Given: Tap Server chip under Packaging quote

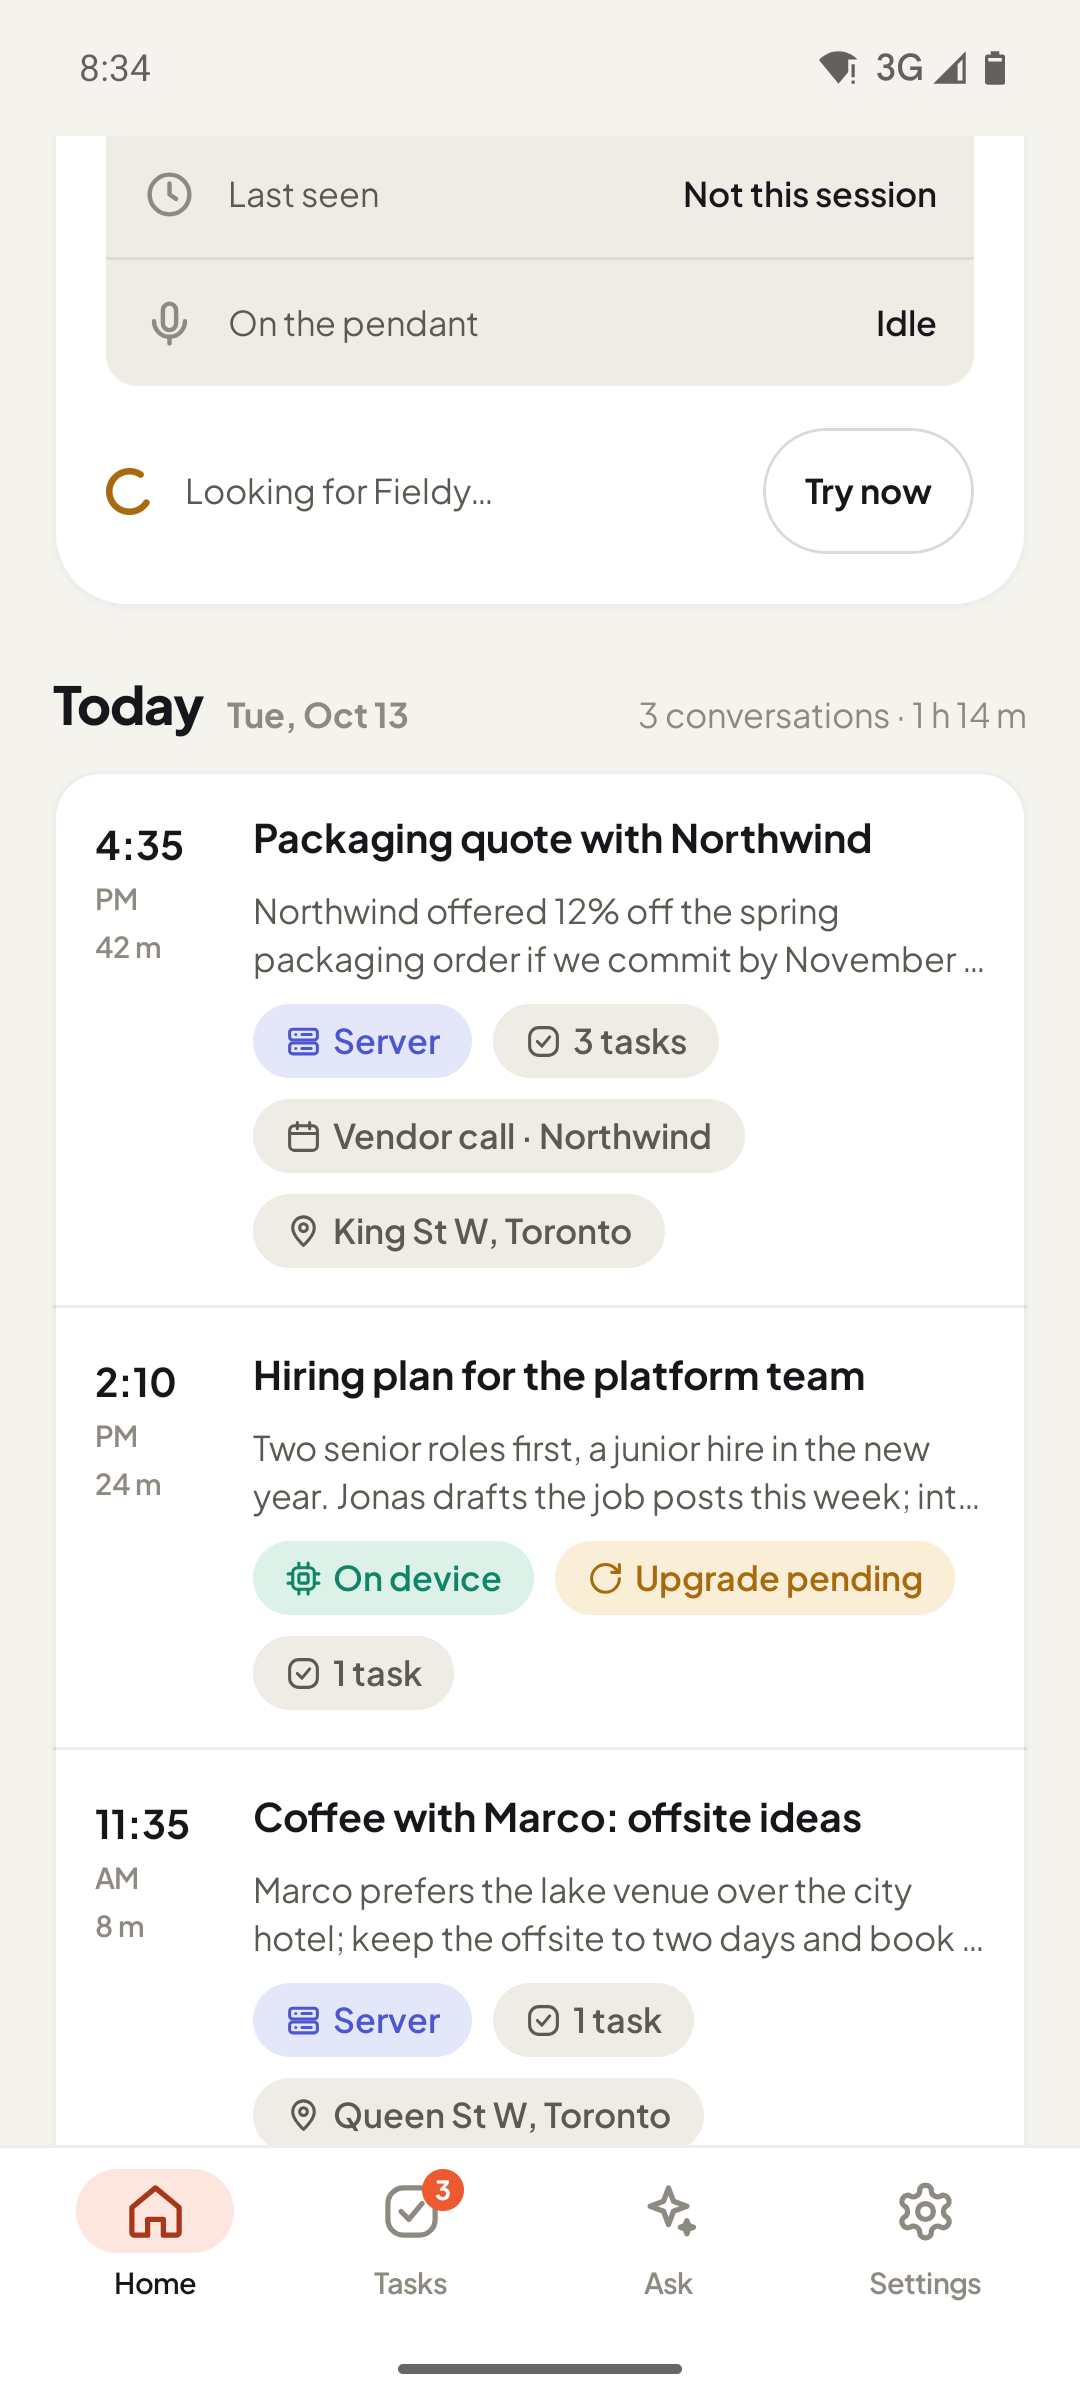Looking at the screenshot, I should tap(362, 1041).
